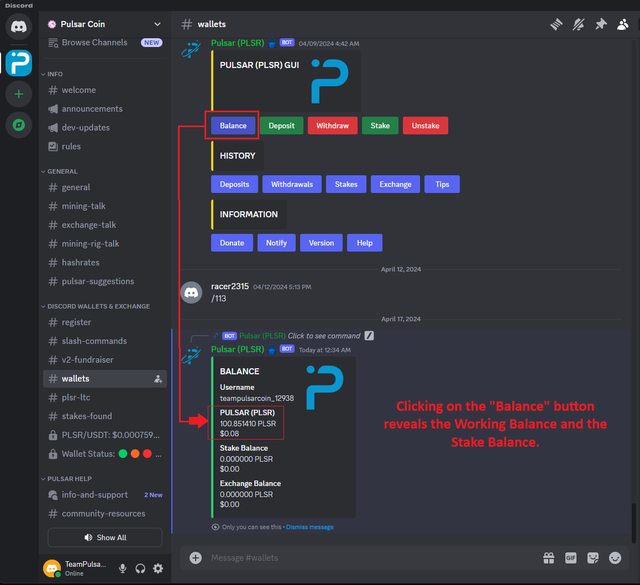The width and height of the screenshot is (640, 585).
Task: Click TeamPulsa user avatar in bottom panel
Action: tap(52, 568)
